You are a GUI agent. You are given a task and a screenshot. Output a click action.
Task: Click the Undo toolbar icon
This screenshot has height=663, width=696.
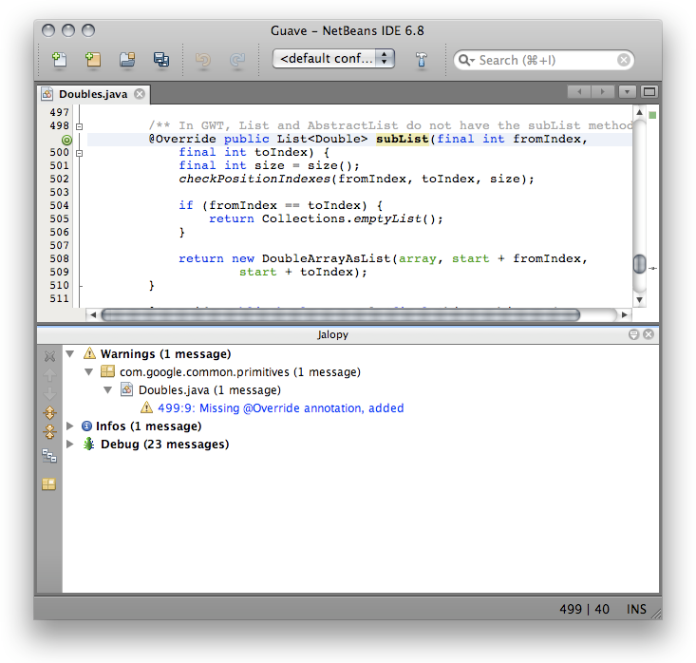tap(203, 59)
